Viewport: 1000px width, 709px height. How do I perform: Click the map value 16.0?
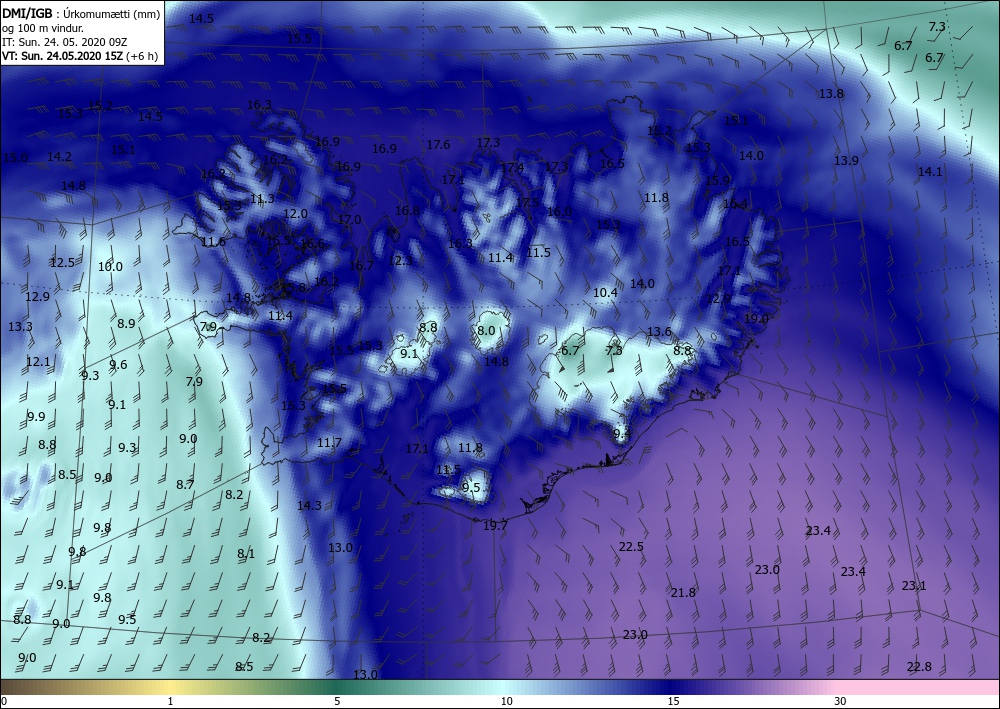(x=559, y=212)
